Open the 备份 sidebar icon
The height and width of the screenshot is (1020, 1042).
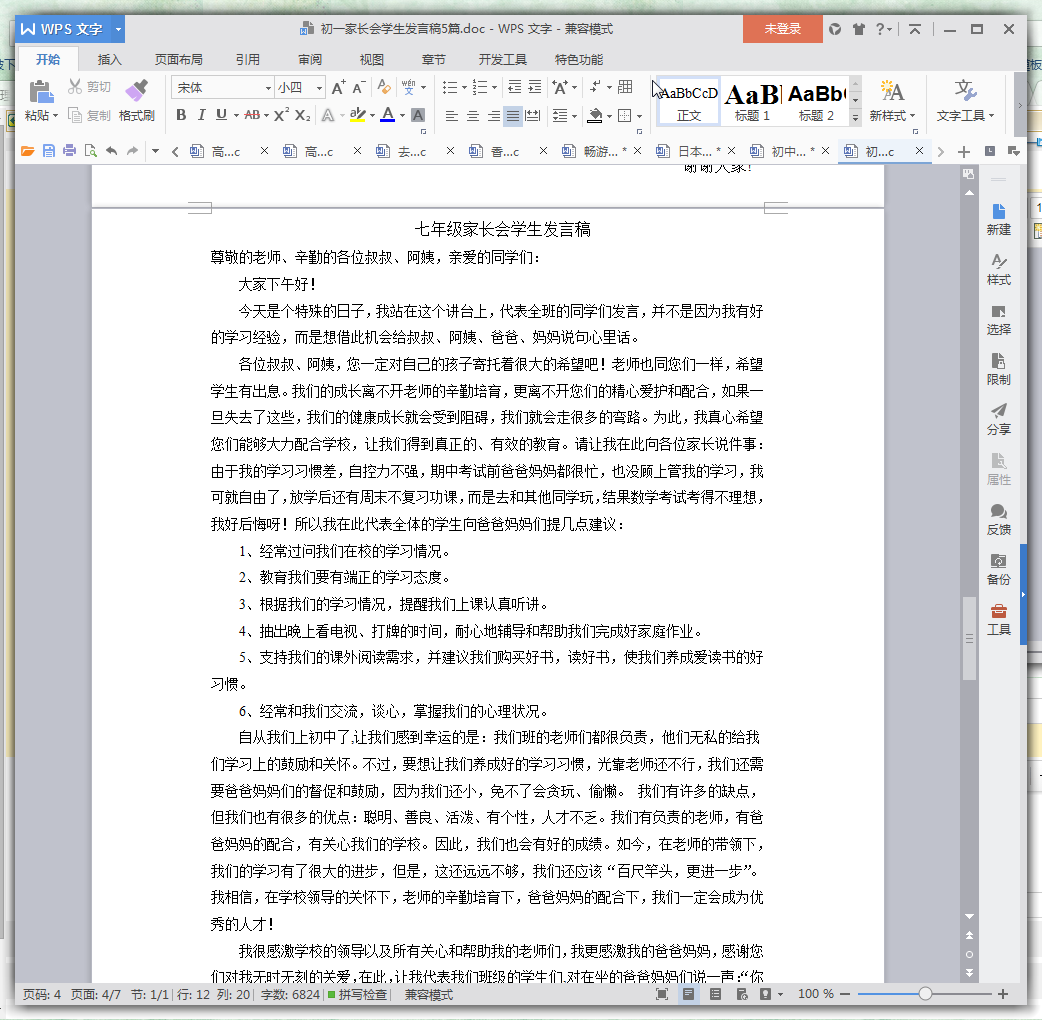[x=998, y=569]
